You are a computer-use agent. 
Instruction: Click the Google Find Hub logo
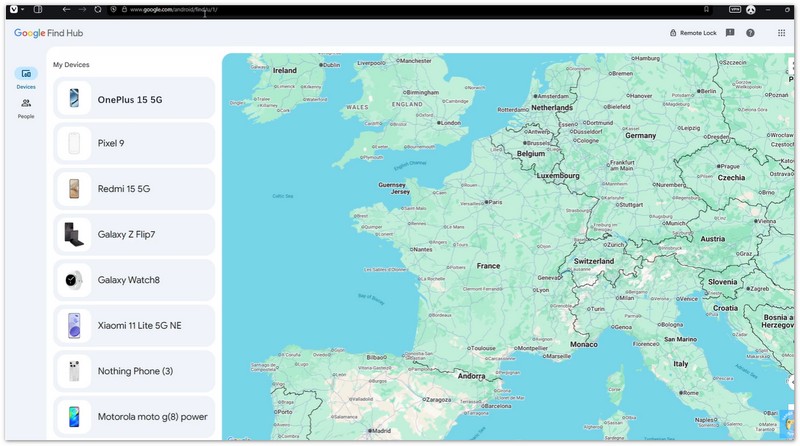(x=48, y=33)
